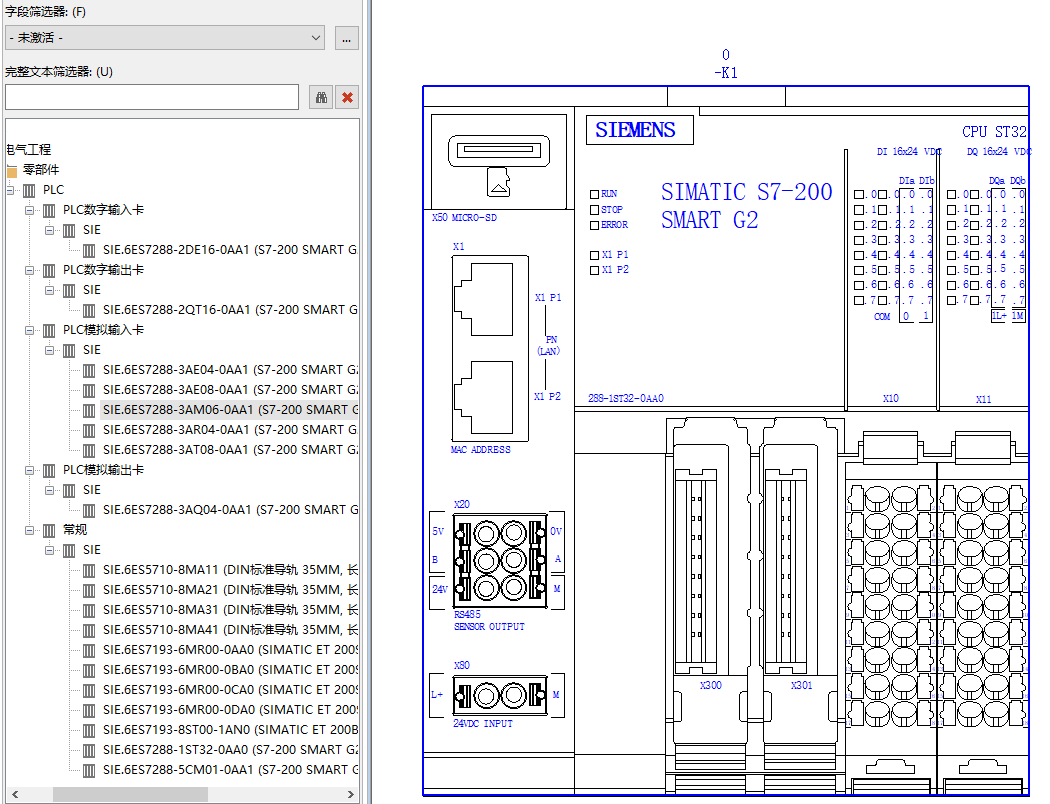
Task: Click the icon of part 6ES7288-1ST32-0AA0
Action: pyautogui.click(x=89, y=750)
